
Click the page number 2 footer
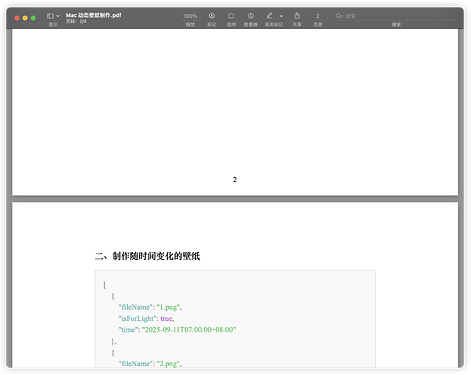coord(235,180)
